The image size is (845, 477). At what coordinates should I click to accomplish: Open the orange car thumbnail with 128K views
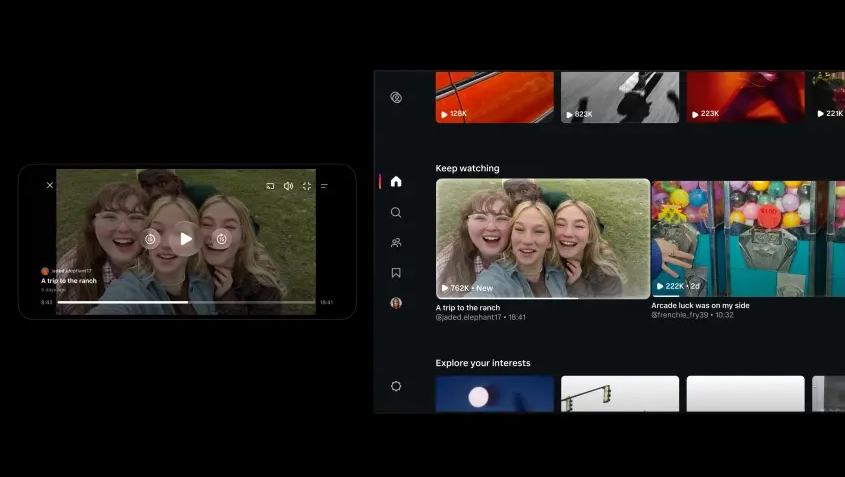point(494,97)
